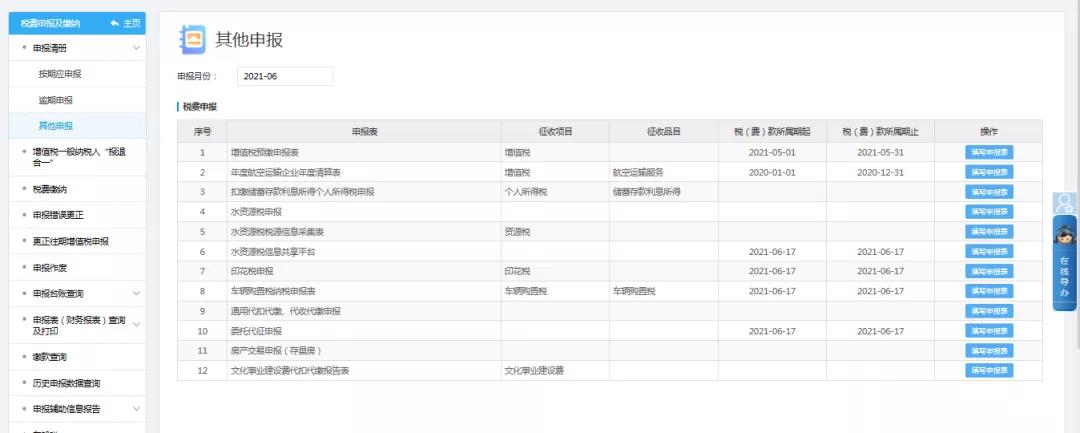Open the 按期应申报 submenu item
The height and width of the screenshot is (433, 1080).
click(x=60, y=74)
